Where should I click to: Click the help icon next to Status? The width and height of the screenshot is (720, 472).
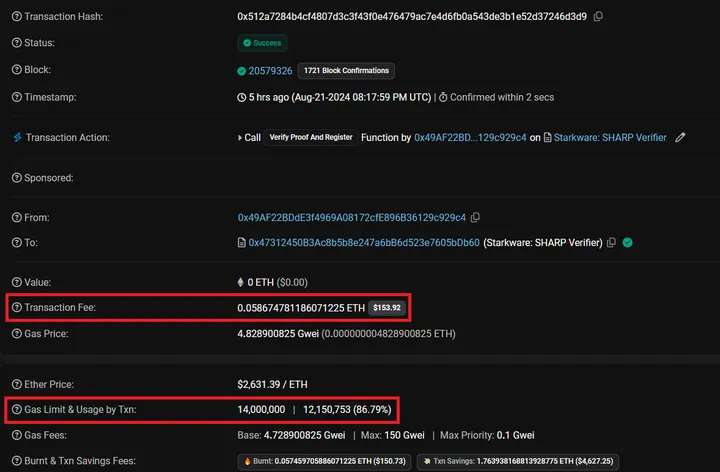[x=16, y=43]
